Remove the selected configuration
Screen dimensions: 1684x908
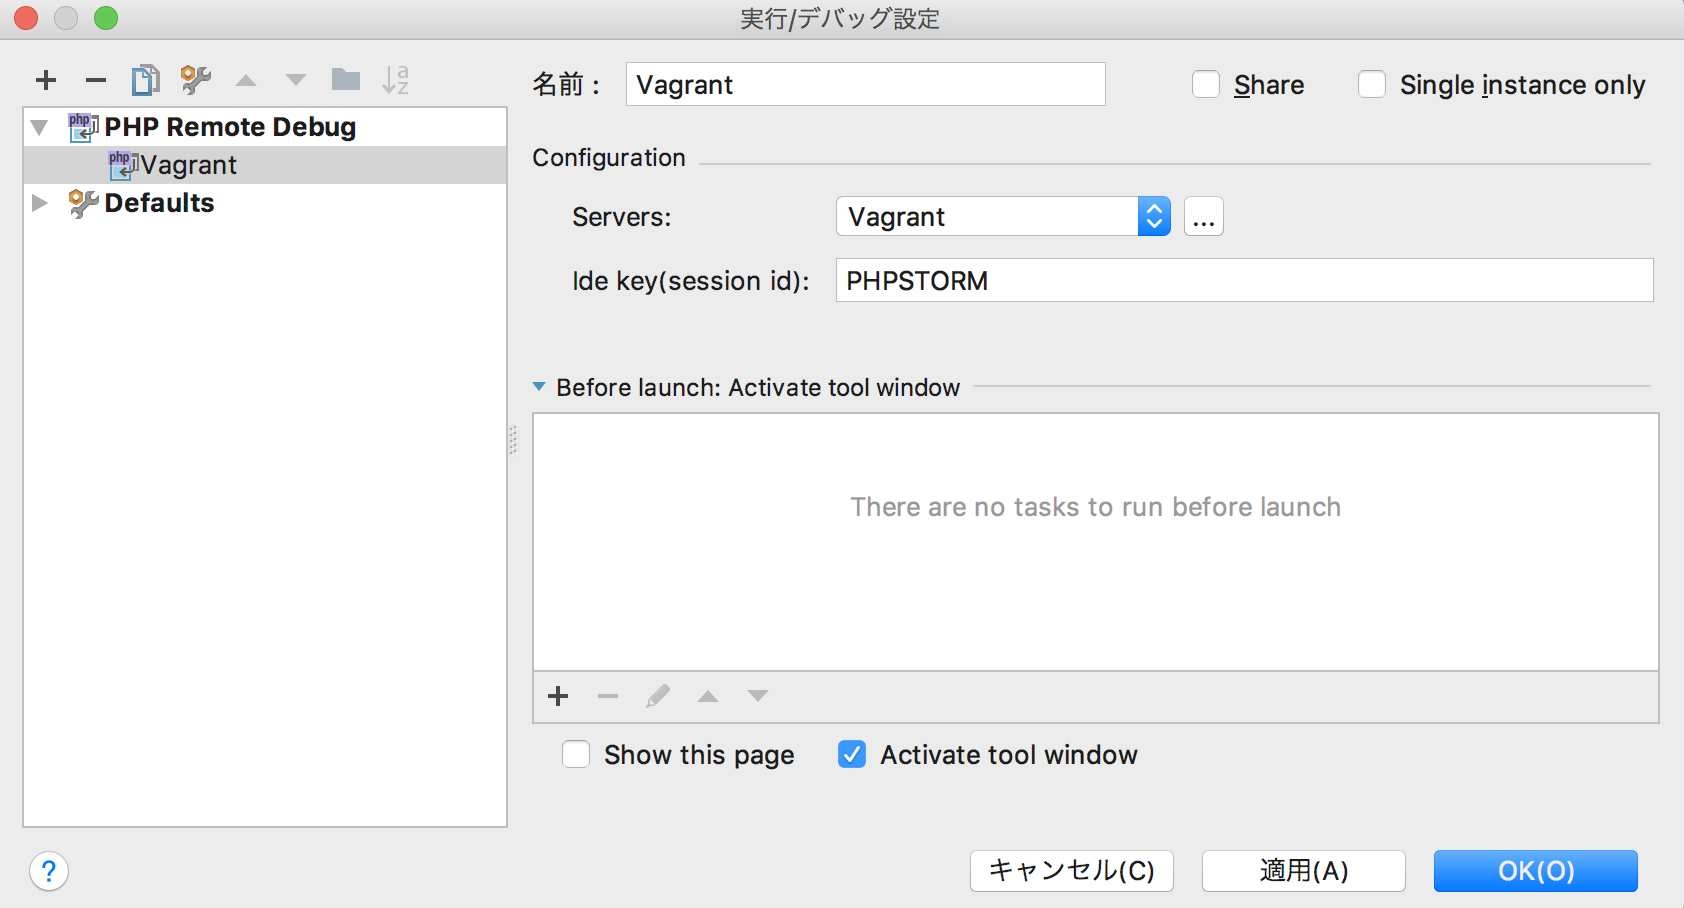(x=96, y=80)
